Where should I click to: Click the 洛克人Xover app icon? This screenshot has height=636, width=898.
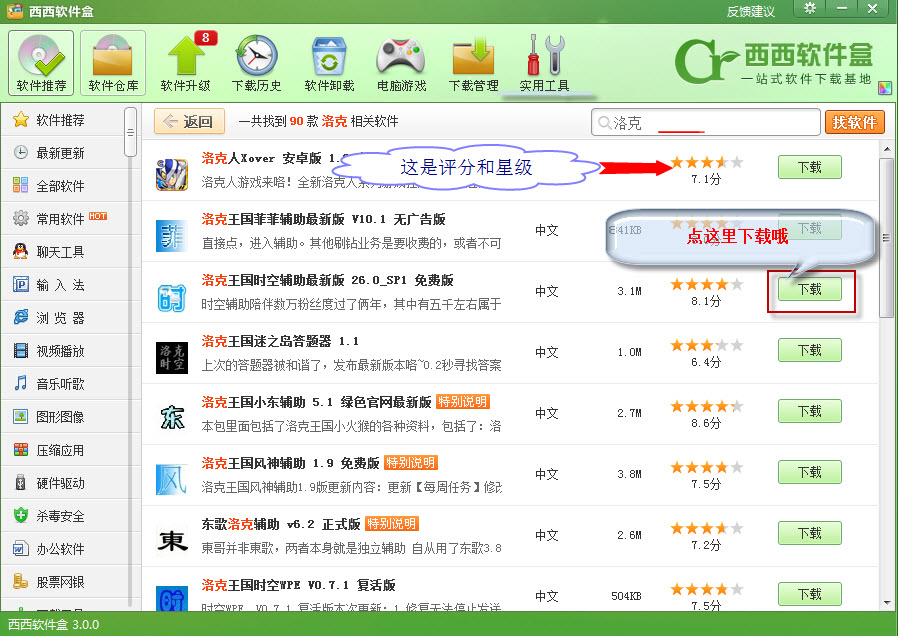(x=172, y=175)
